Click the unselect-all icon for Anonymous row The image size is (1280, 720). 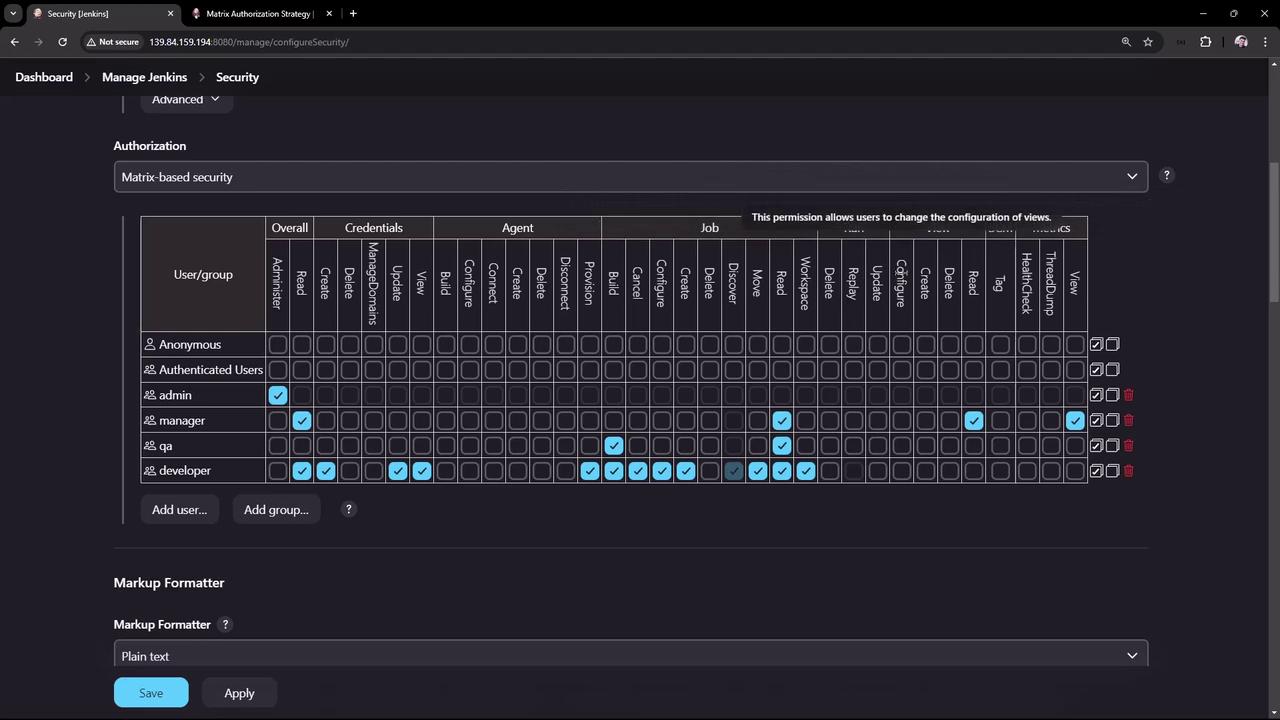(x=1113, y=344)
